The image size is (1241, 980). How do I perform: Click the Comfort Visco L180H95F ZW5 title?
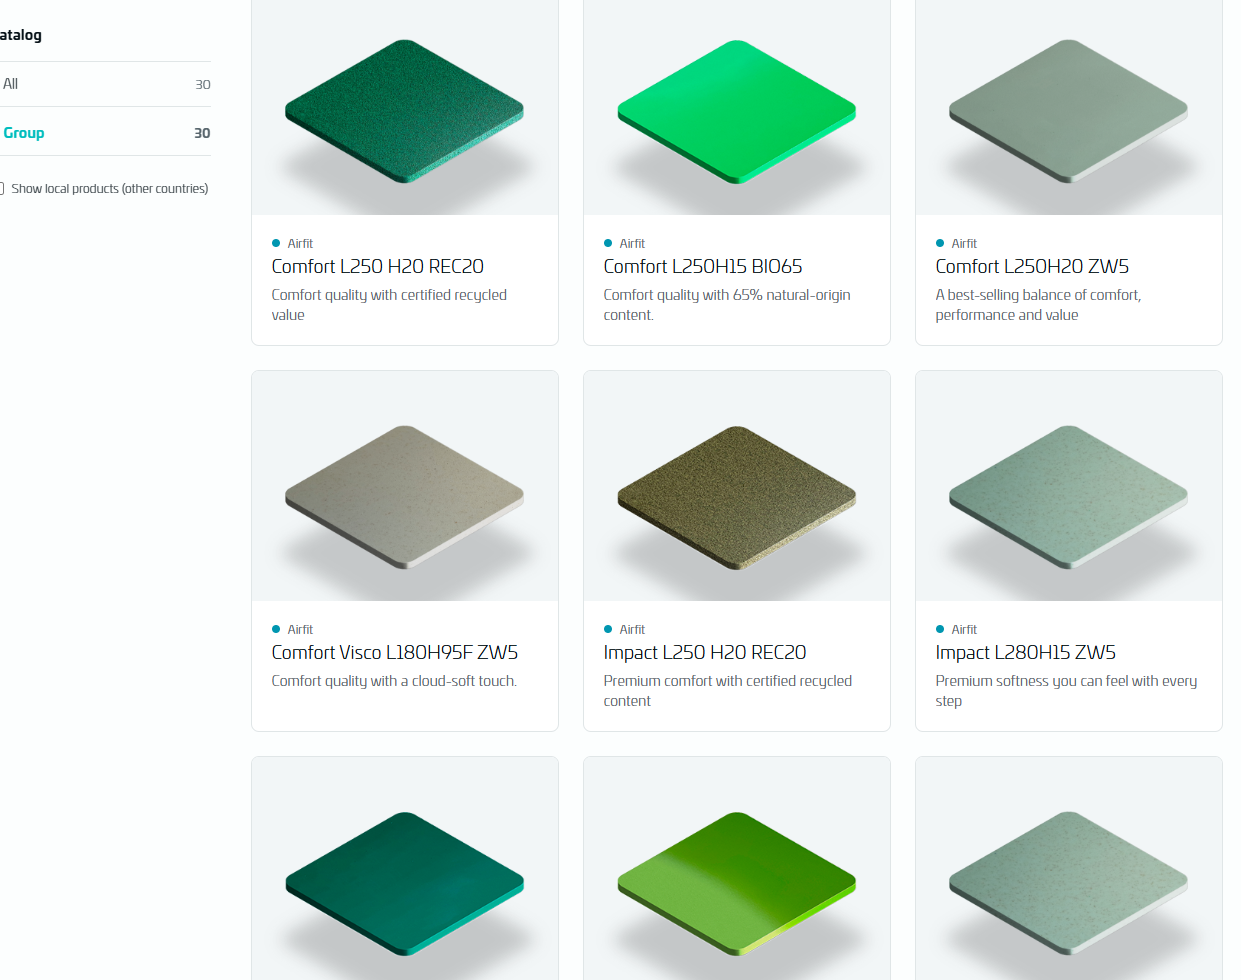click(x=395, y=652)
